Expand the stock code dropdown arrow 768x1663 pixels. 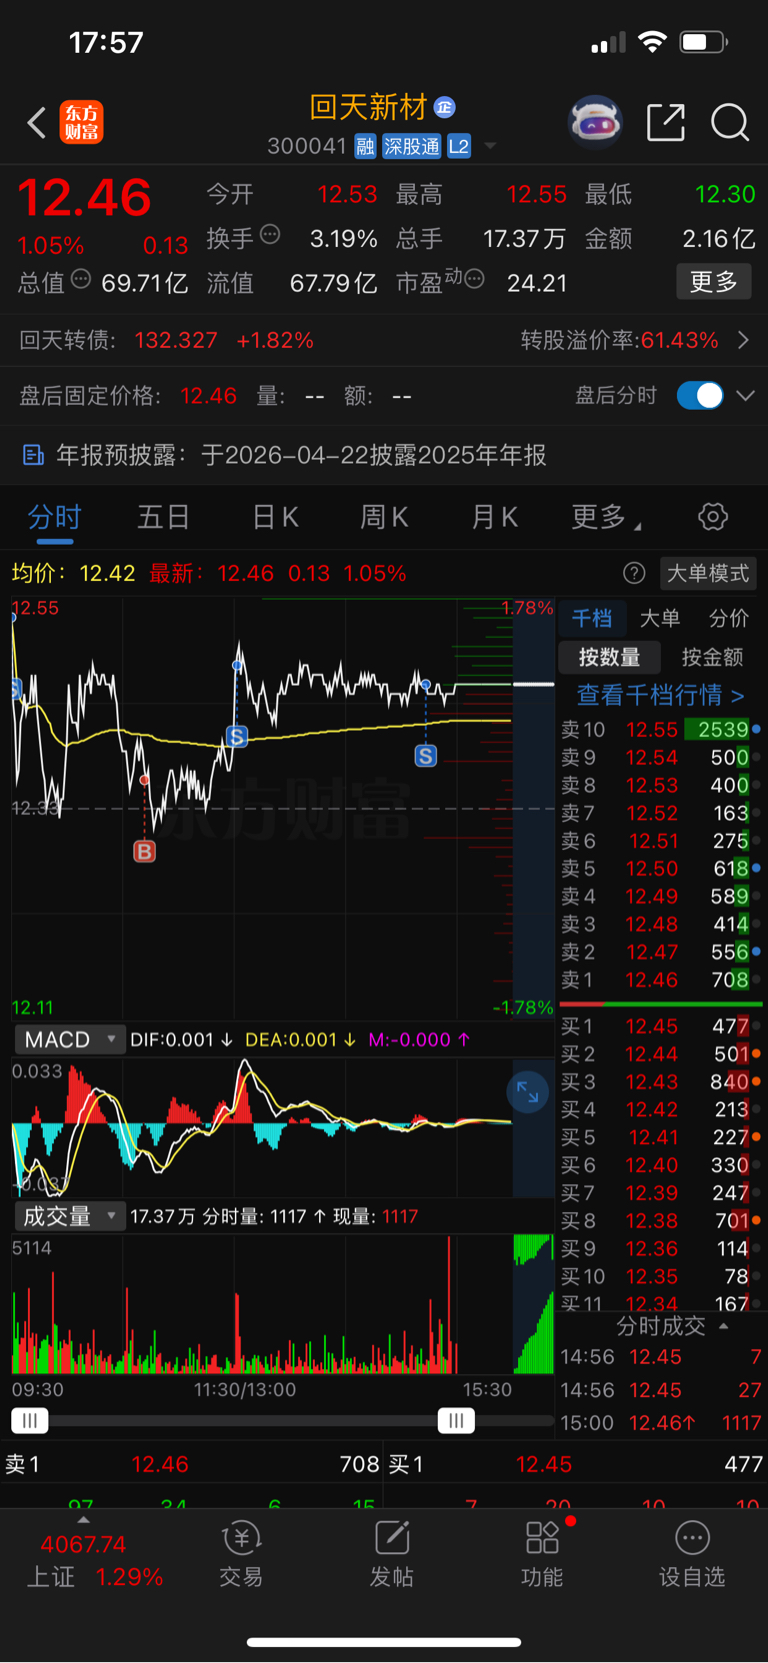click(490, 146)
